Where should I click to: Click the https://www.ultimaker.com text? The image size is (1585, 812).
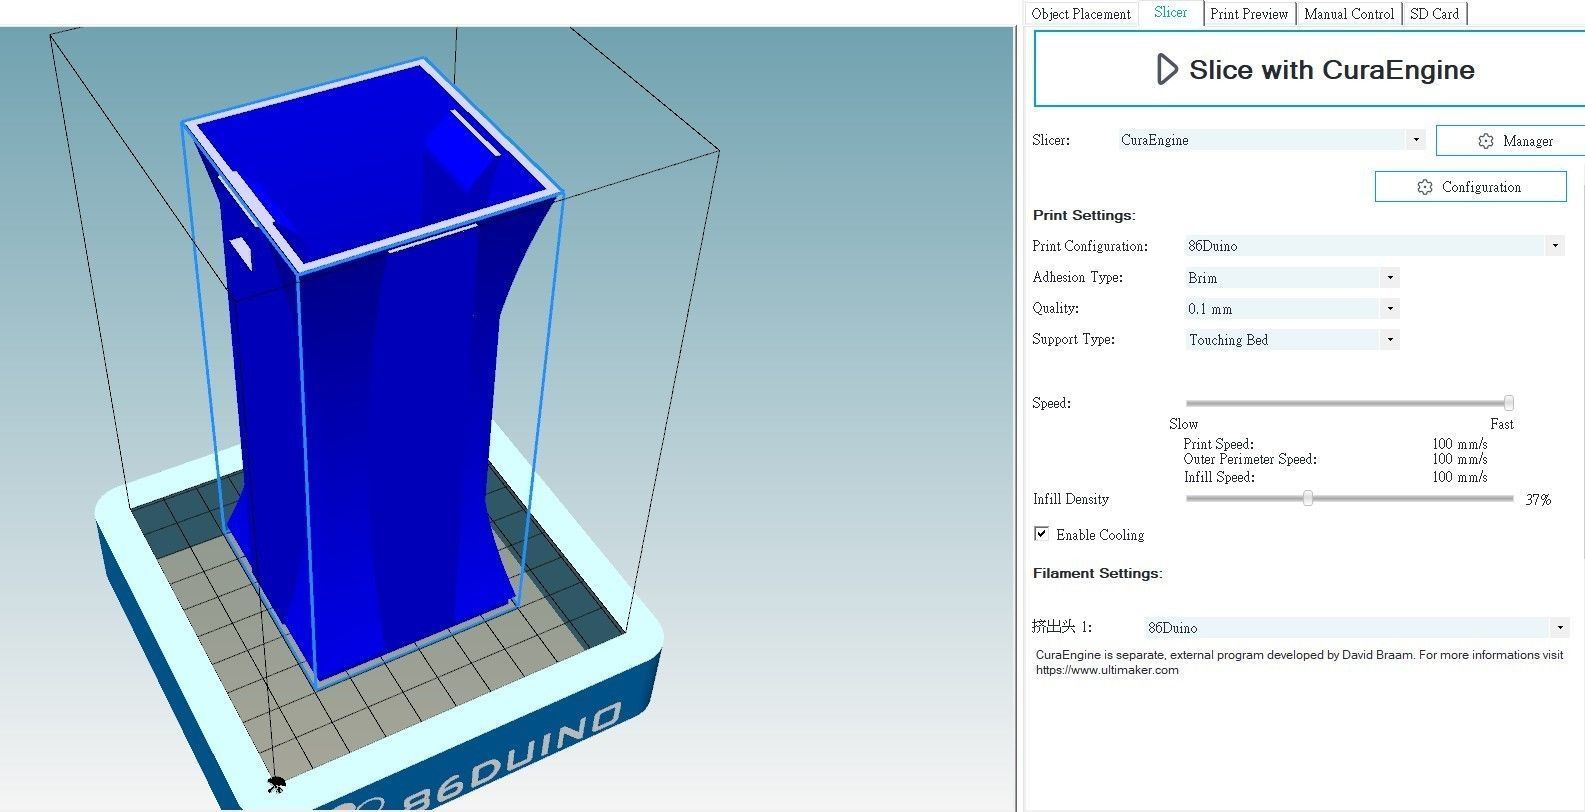[x=1107, y=670]
